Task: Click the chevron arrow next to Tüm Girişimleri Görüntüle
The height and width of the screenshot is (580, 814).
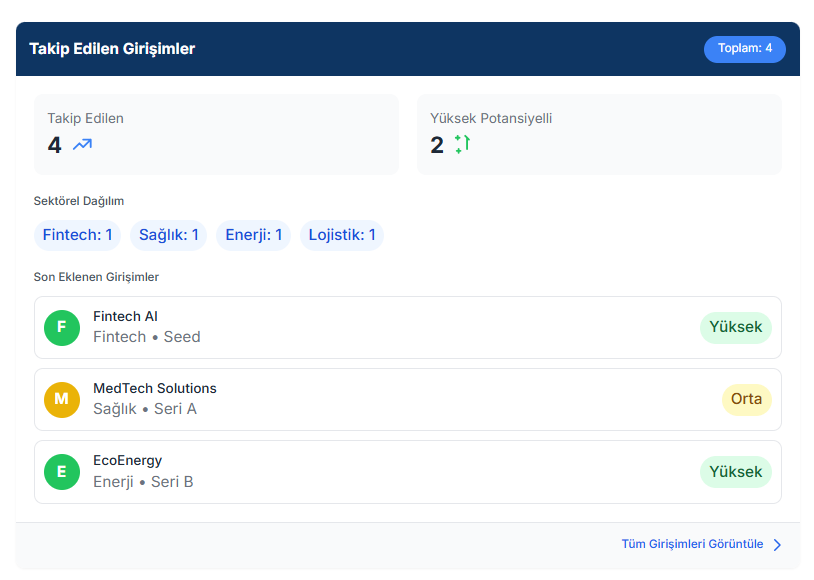Action: point(777,545)
